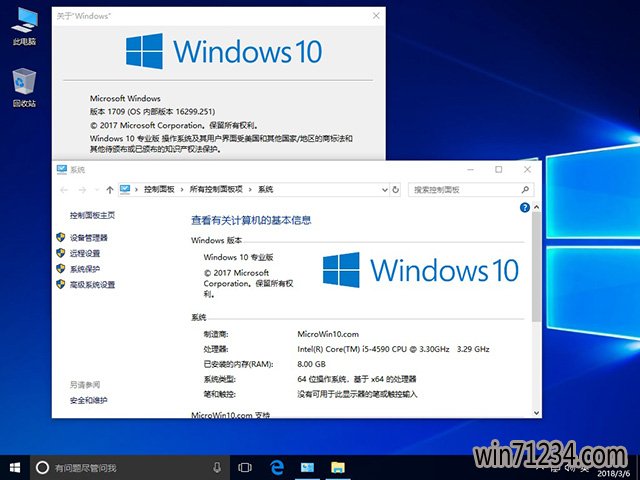Expand the chevron after 所有控制面板项
The height and width of the screenshot is (480, 640).
click(250, 189)
